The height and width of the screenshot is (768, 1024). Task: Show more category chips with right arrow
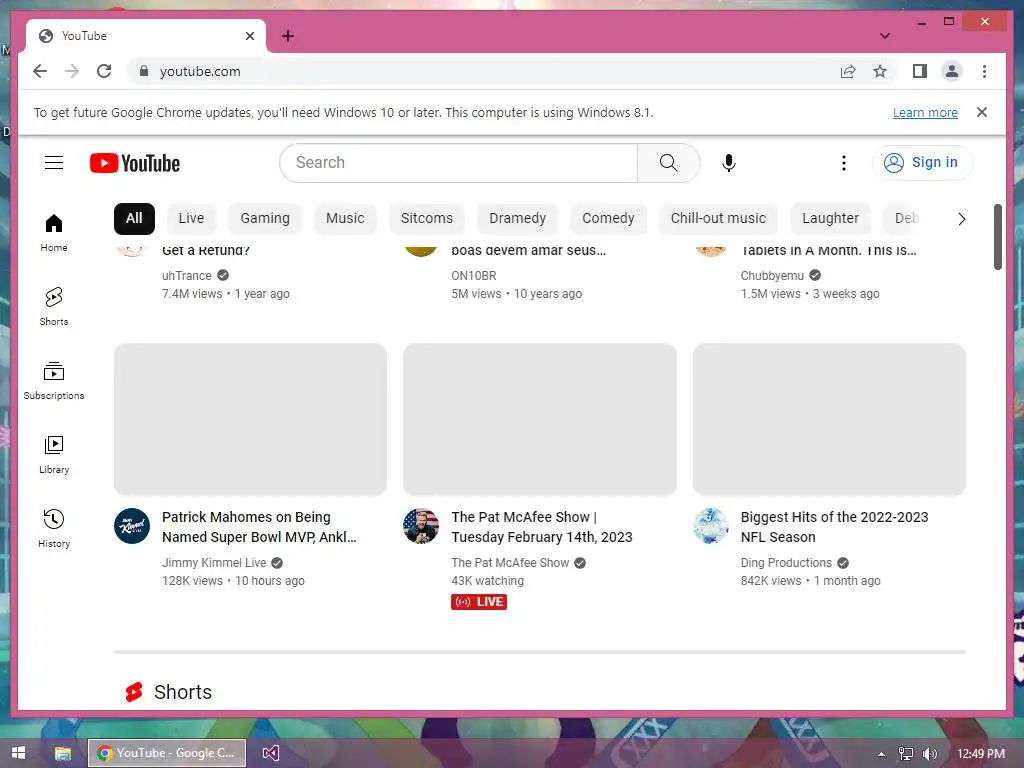961,219
